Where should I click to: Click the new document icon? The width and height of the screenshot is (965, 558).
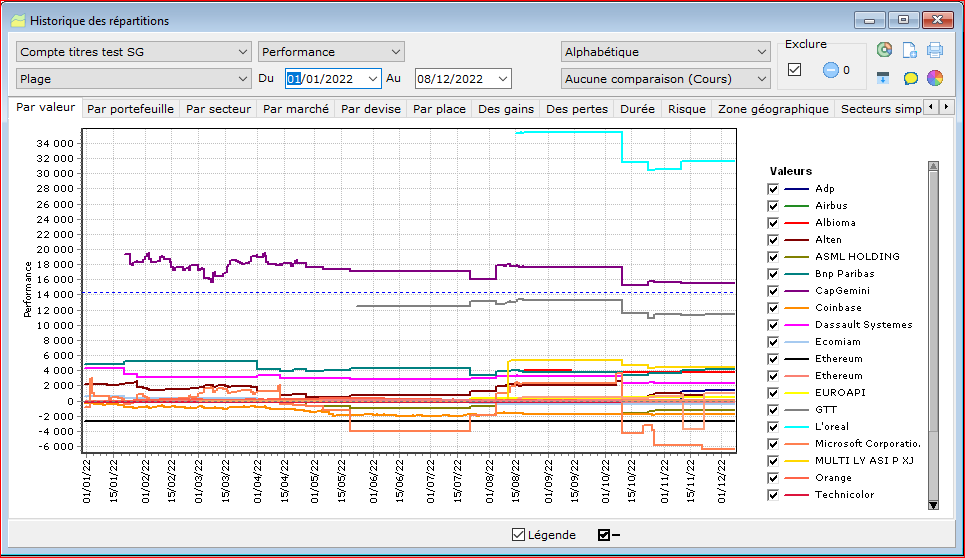click(910, 50)
